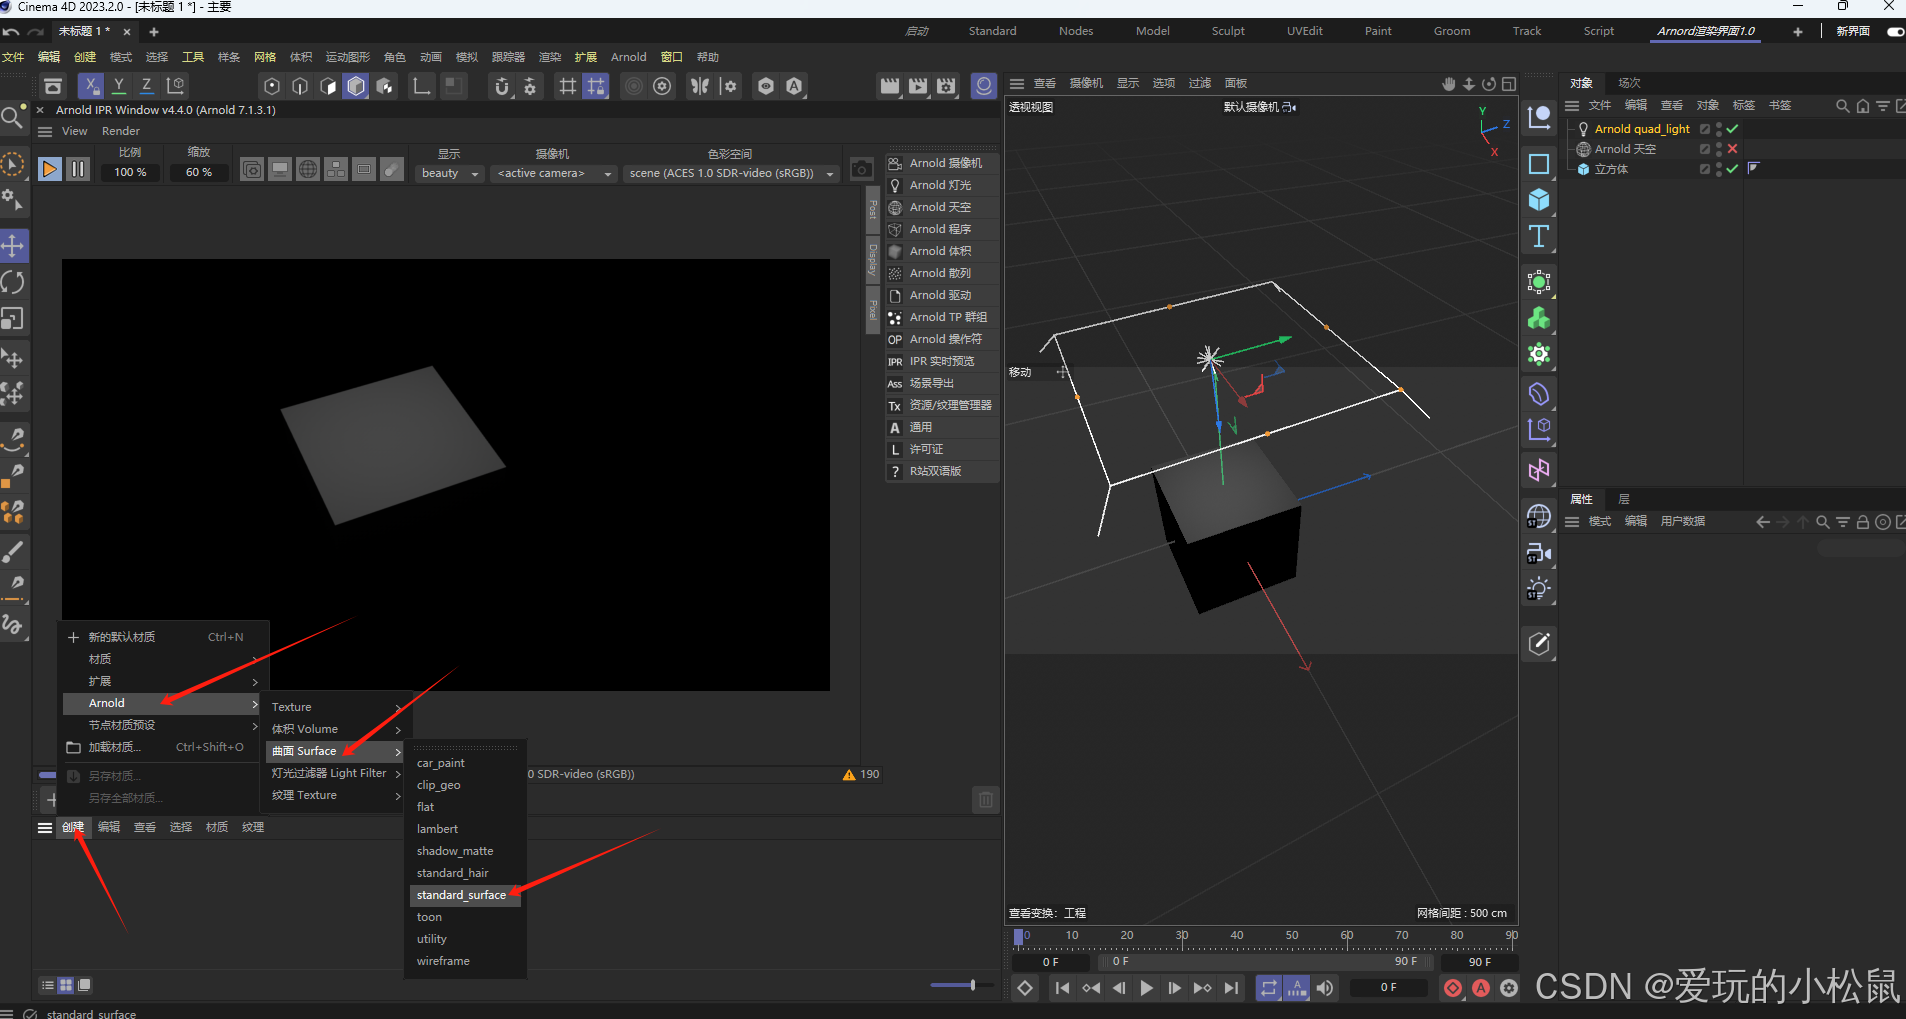This screenshot has width=1906, height=1019.
Task: Choose car_paint shader
Action: (x=441, y=763)
